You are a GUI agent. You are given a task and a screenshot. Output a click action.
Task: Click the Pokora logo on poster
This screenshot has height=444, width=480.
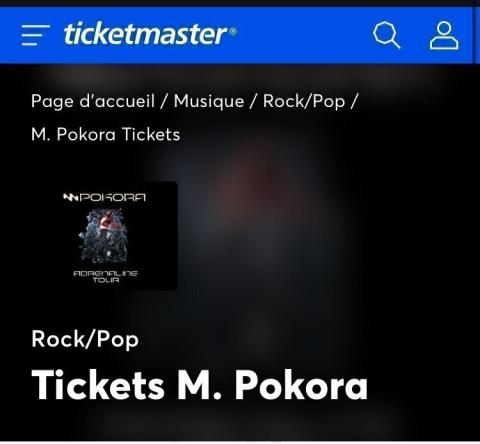point(104,197)
